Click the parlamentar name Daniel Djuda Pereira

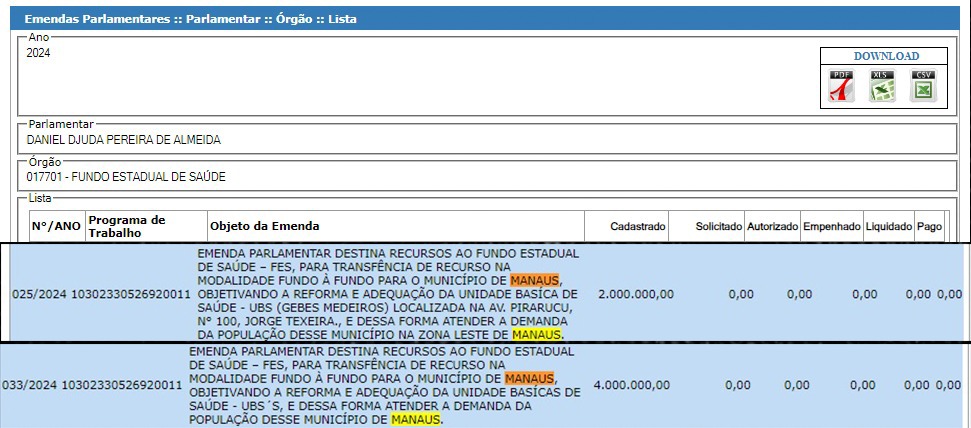pos(123,140)
